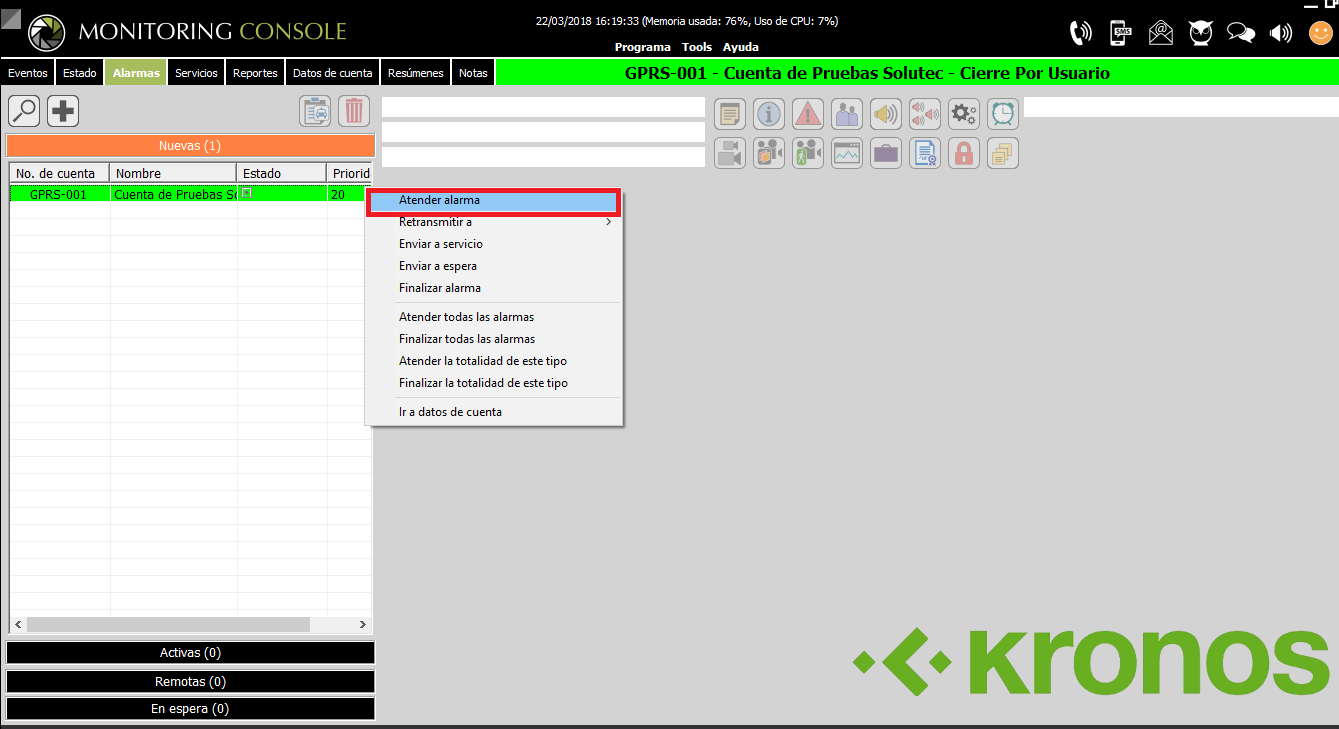Click the clipboard with car report icon

coord(316,111)
